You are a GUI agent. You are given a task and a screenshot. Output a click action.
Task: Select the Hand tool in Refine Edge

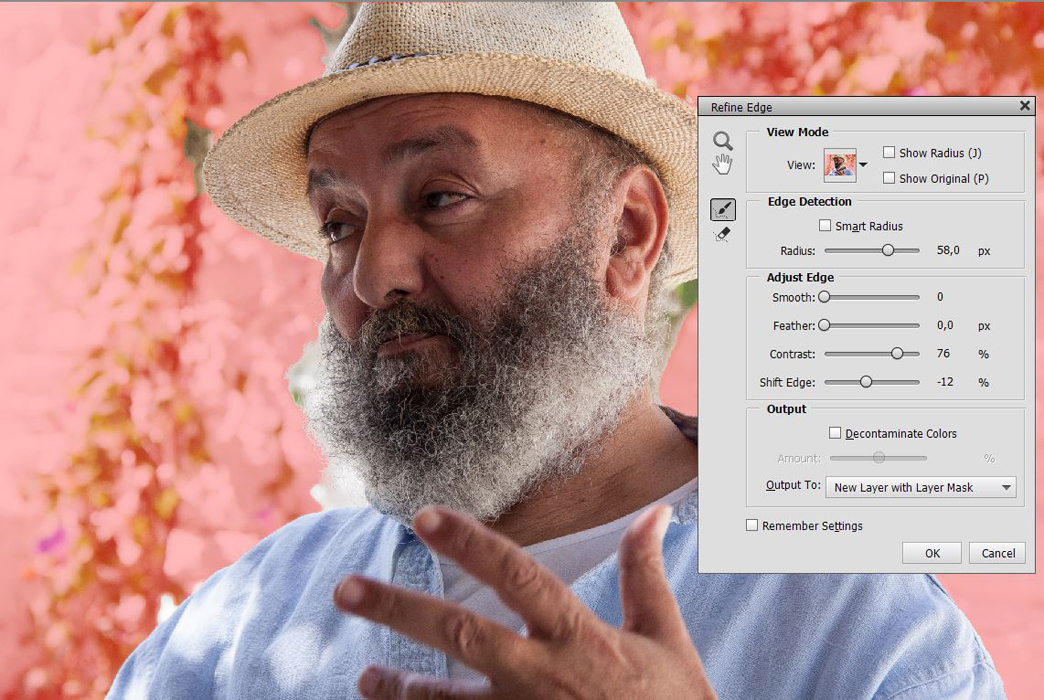[722, 164]
